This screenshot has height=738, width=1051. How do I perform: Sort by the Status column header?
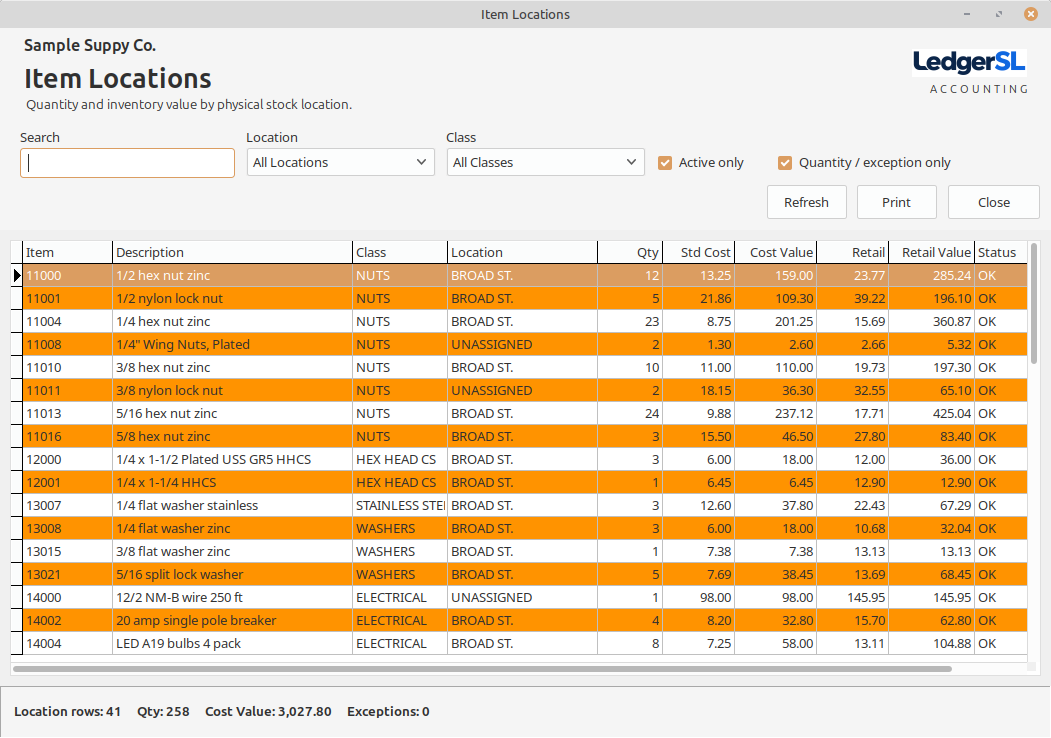pyautogui.click(x=1001, y=253)
